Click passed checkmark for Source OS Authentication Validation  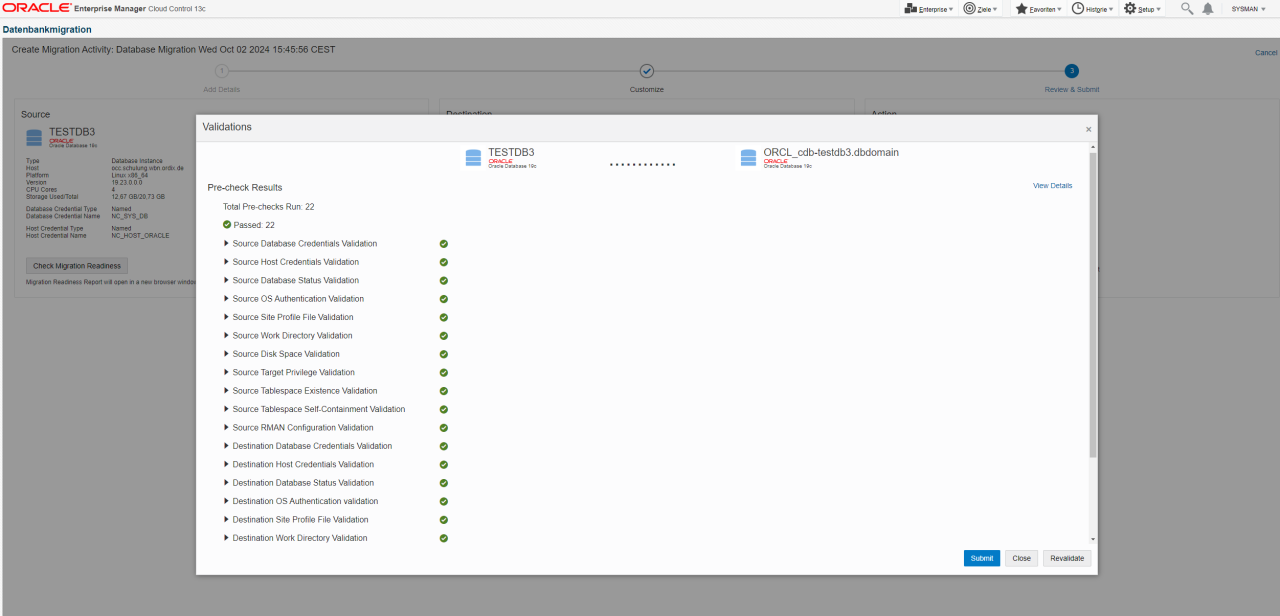pos(444,299)
